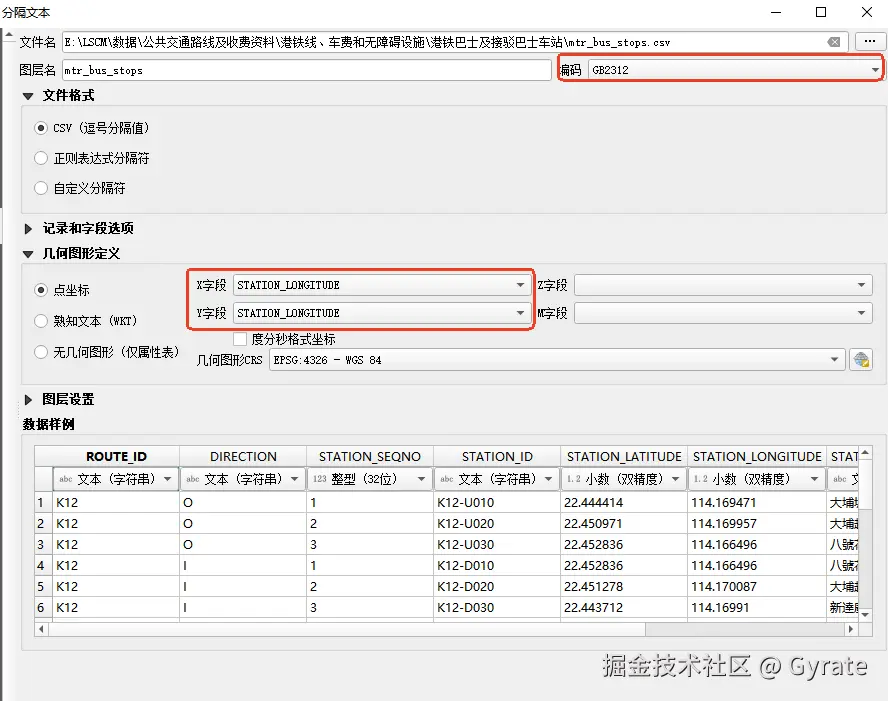
Task: Collapse the 文件格式 section
Action: (x=28, y=96)
